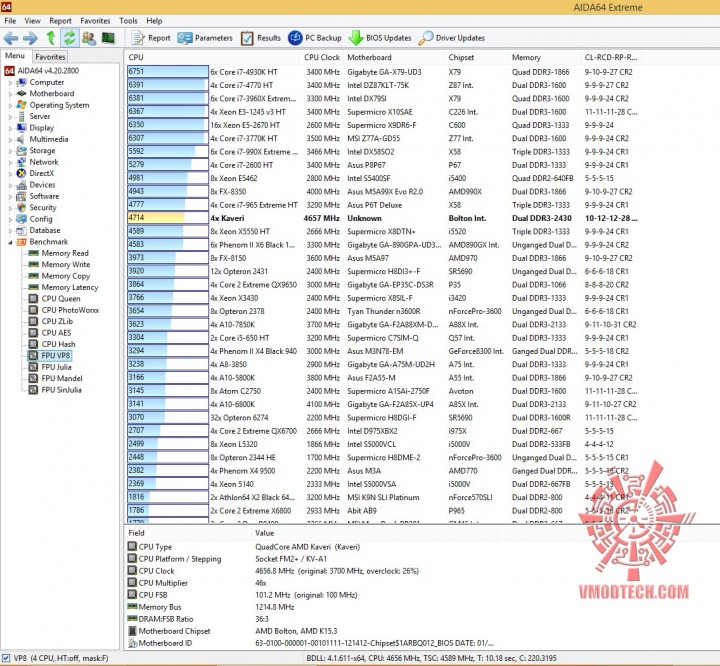The image size is (720, 666).
Task: Open PC Backup from toolbar
Action: [315, 38]
